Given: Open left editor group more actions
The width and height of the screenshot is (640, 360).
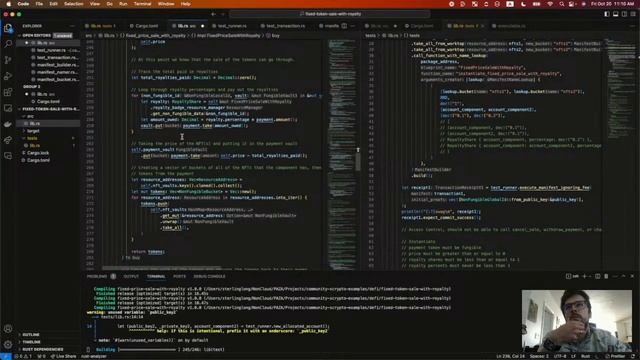Looking at the screenshot, I should (x=353, y=26).
